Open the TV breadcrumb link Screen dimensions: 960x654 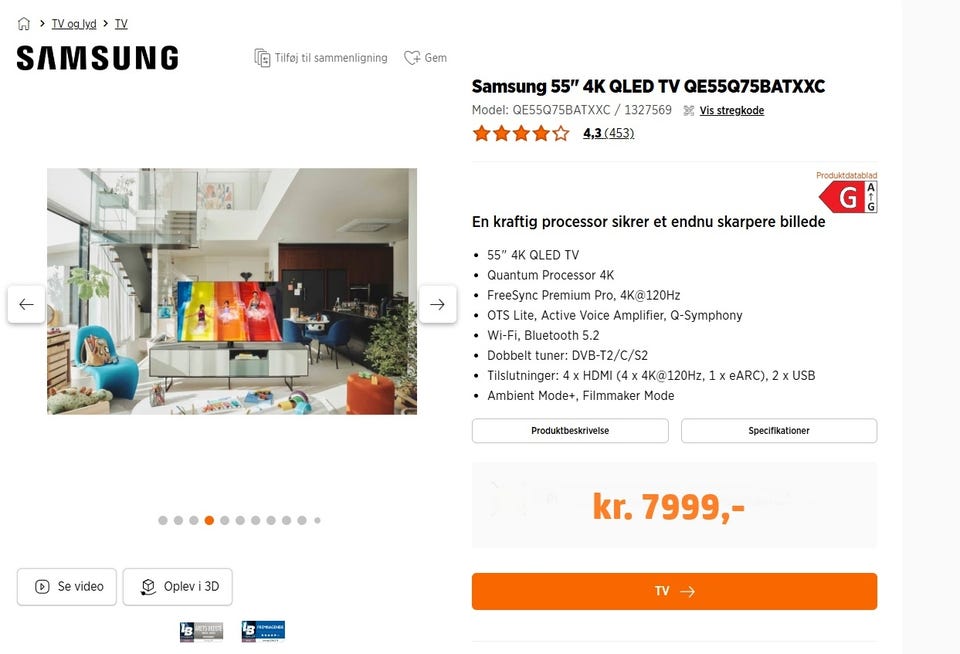(x=121, y=24)
